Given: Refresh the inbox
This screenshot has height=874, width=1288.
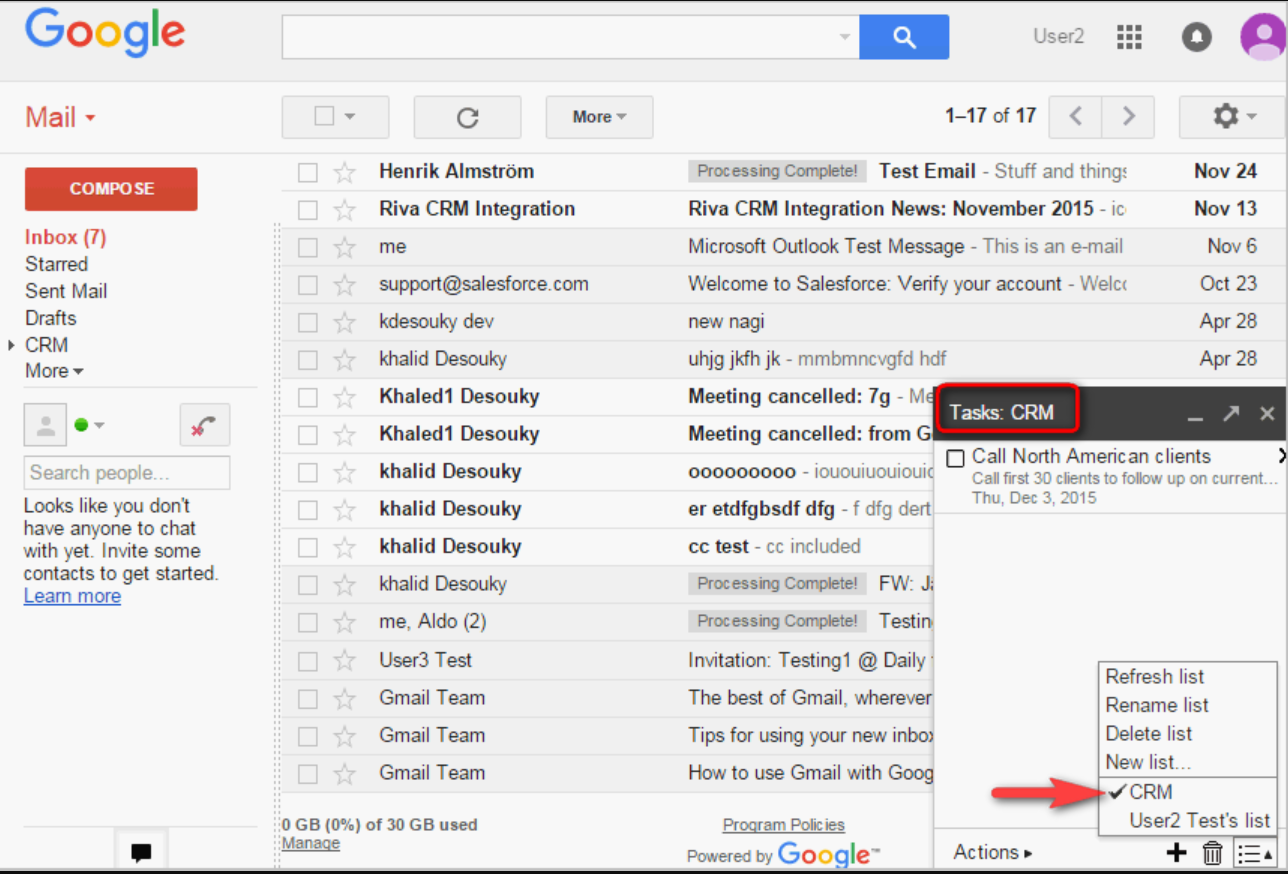Looking at the screenshot, I should point(467,117).
